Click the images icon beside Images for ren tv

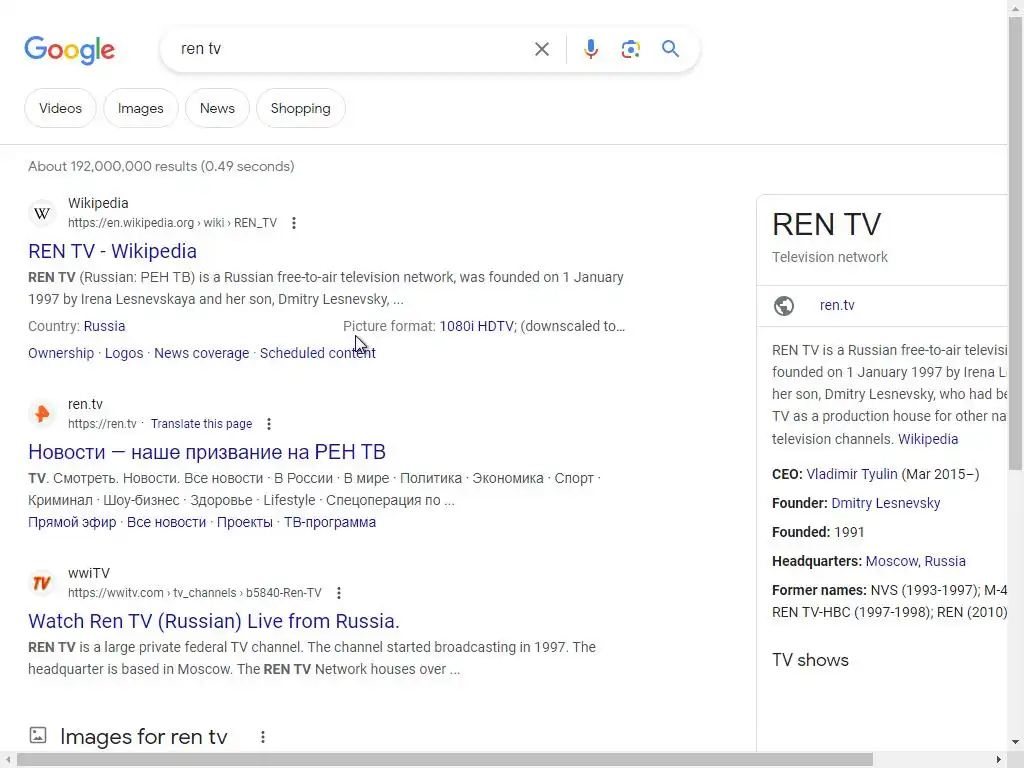pos(38,735)
